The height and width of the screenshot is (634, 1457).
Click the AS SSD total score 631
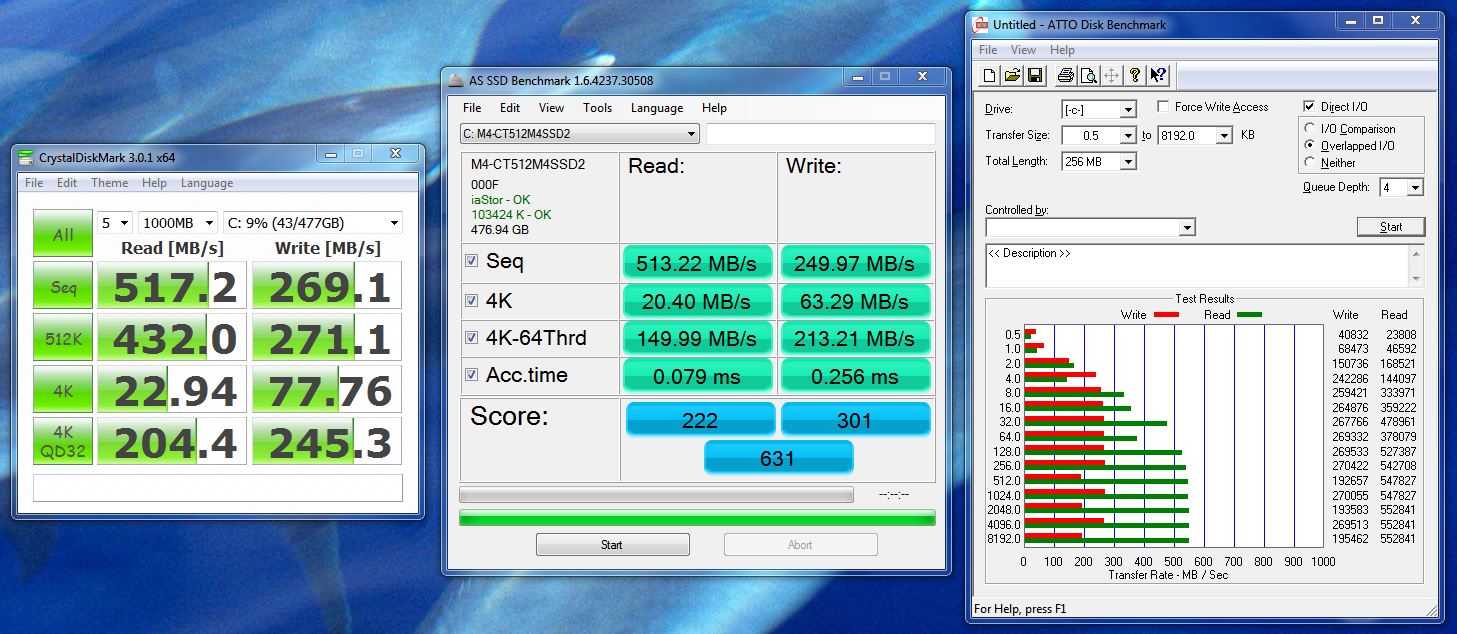(x=778, y=458)
